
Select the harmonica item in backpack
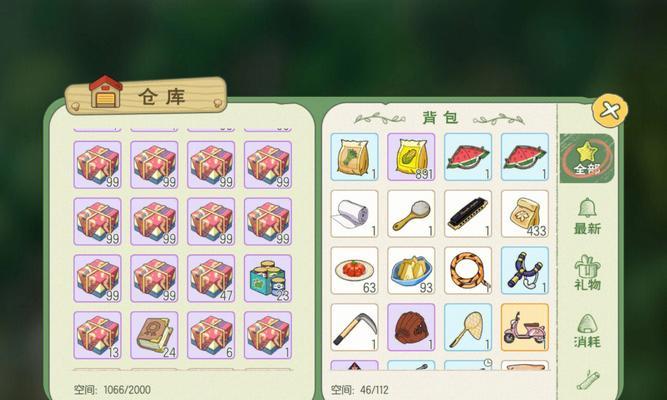coord(468,214)
